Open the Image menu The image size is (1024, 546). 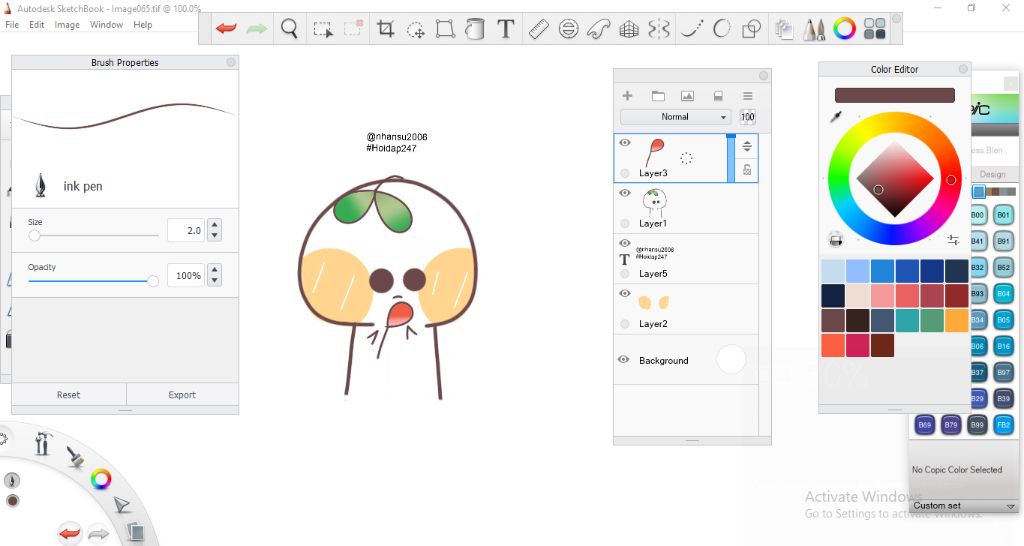coord(67,25)
